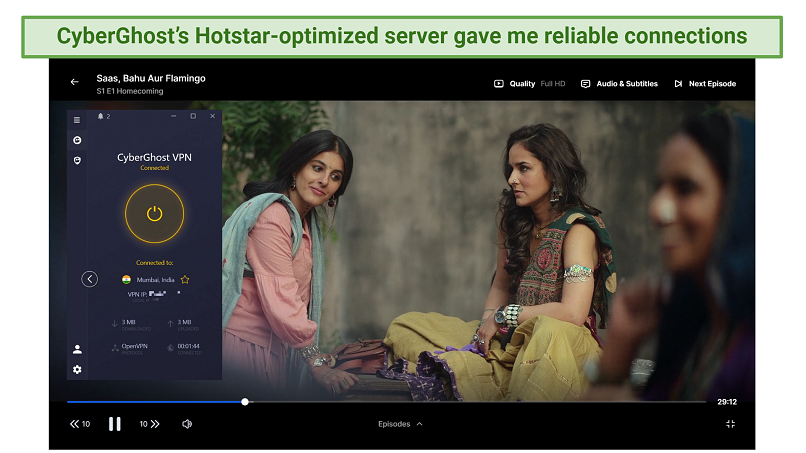Minimize the CyberGhost window
The width and height of the screenshot is (806, 453).
coord(174,116)
